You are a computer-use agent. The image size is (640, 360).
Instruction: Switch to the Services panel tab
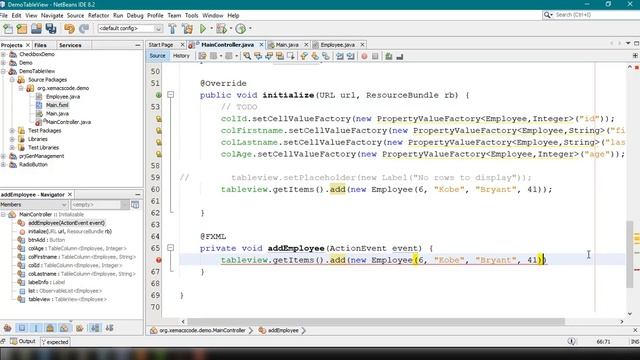[x=70, y=45]
